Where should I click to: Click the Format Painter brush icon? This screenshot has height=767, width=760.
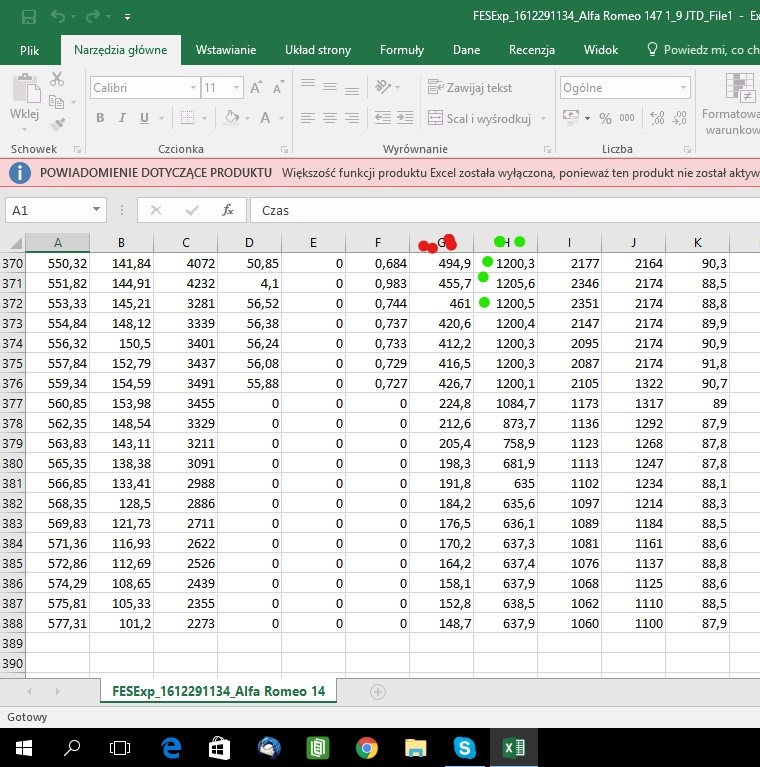(x=57, y=124)
